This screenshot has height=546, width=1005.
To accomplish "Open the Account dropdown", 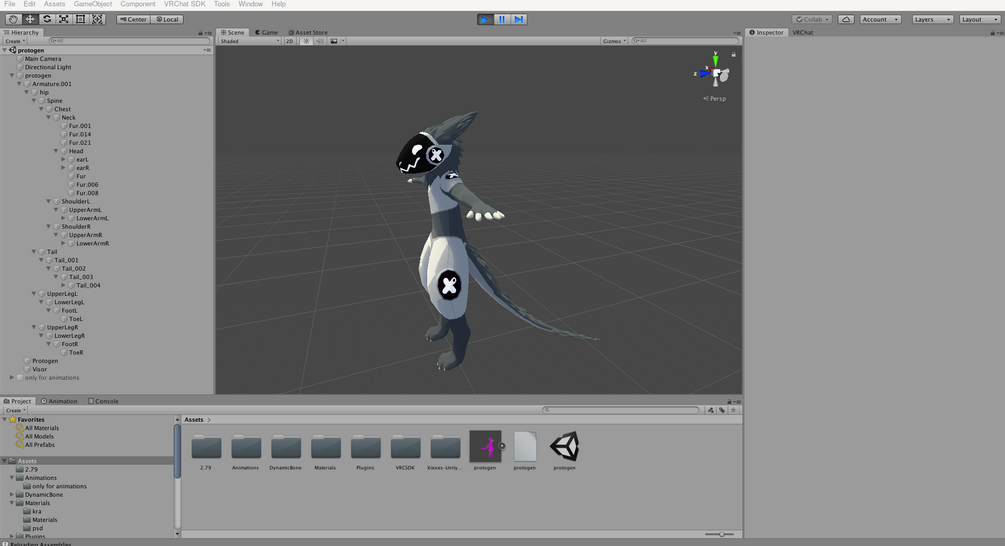I will (881, 19).
